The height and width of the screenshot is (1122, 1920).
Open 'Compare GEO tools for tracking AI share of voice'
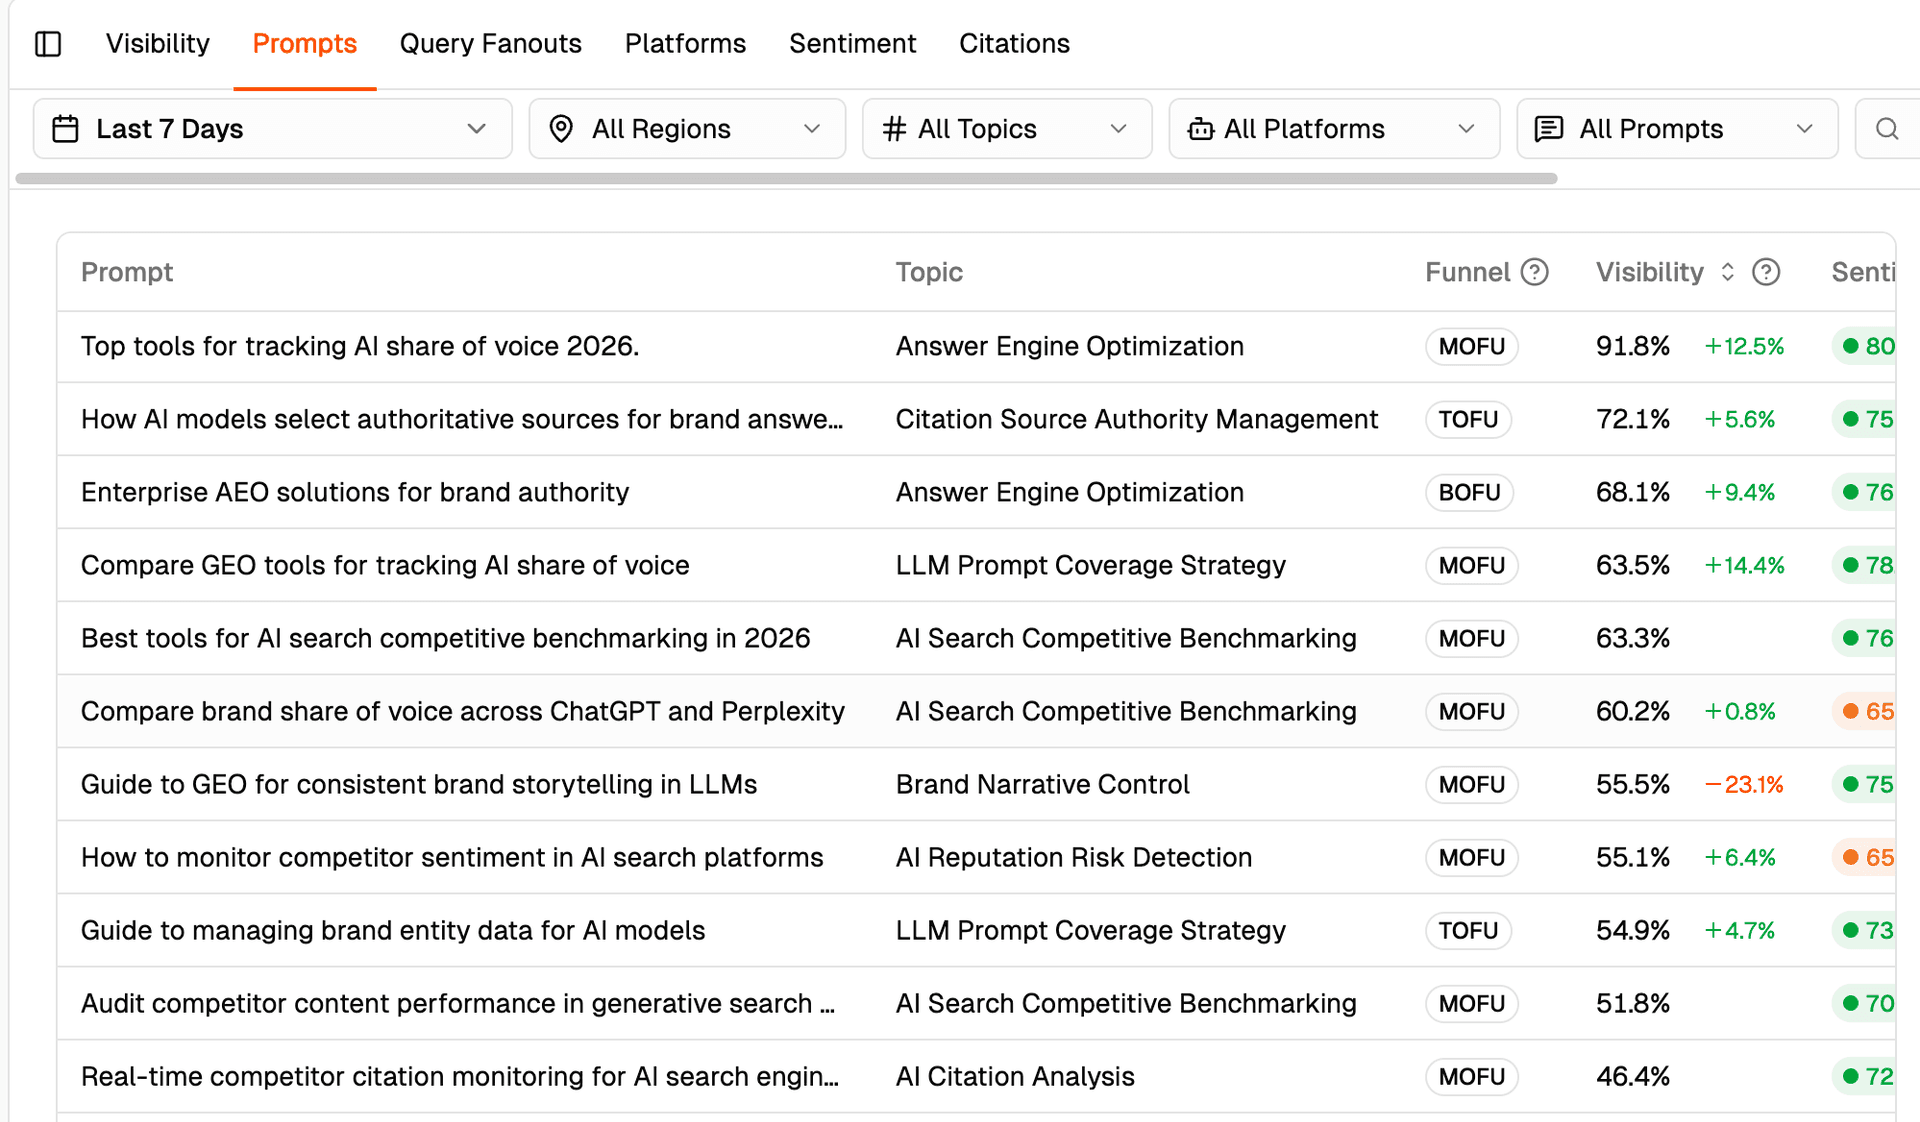coord(385,565)
